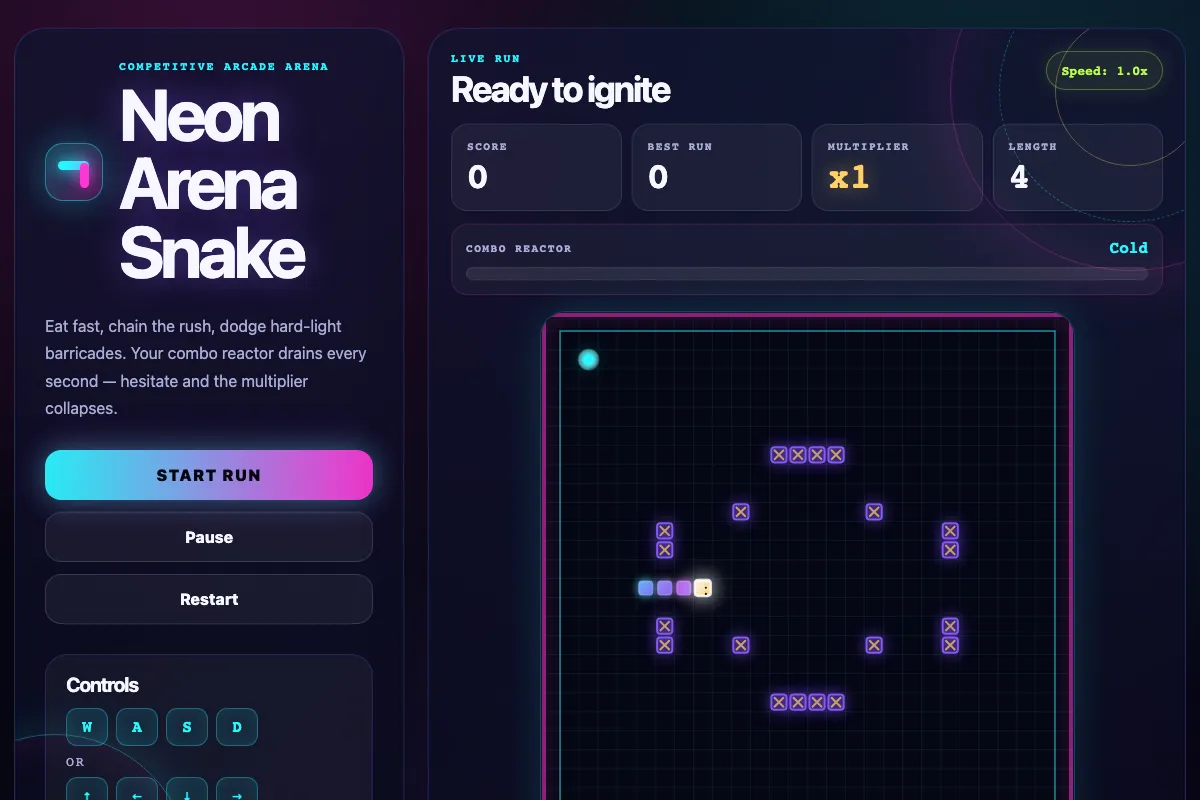Select the S control key

coord(187,727)
